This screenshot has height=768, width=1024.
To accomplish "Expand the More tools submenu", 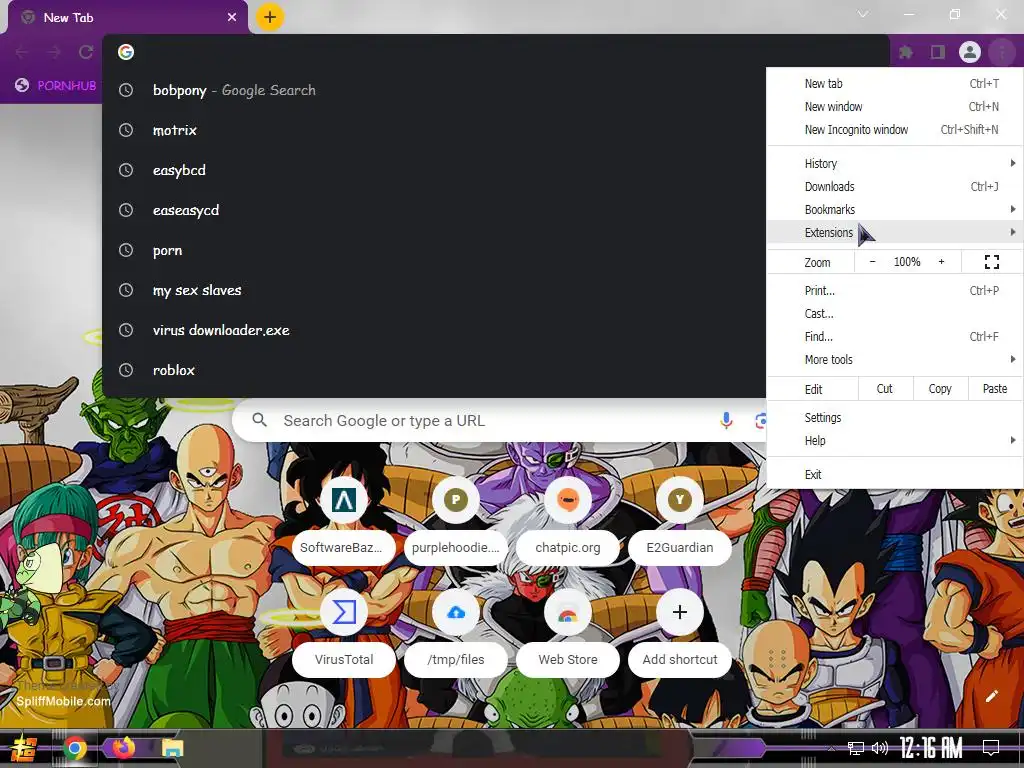I will [895, 359].
